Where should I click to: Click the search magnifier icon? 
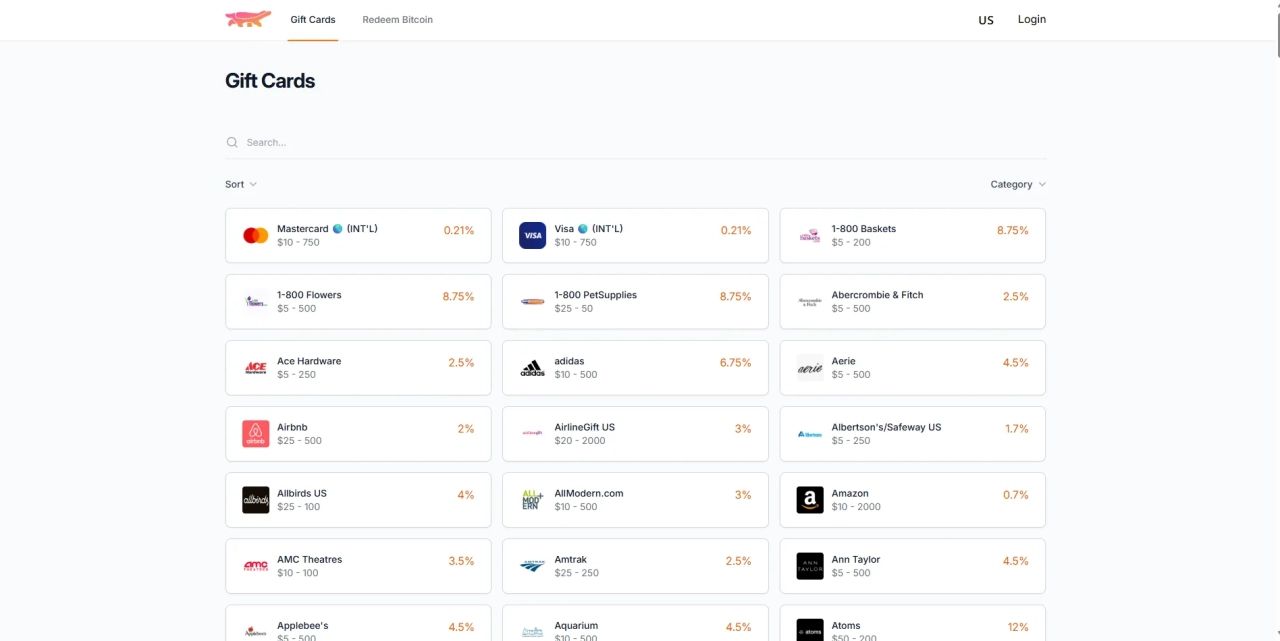231,142
